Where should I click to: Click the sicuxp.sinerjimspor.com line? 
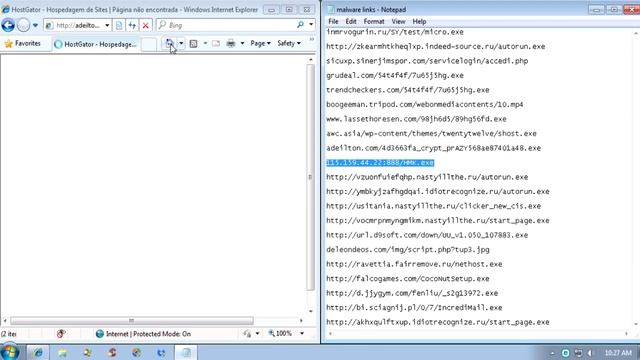[427, 61]
